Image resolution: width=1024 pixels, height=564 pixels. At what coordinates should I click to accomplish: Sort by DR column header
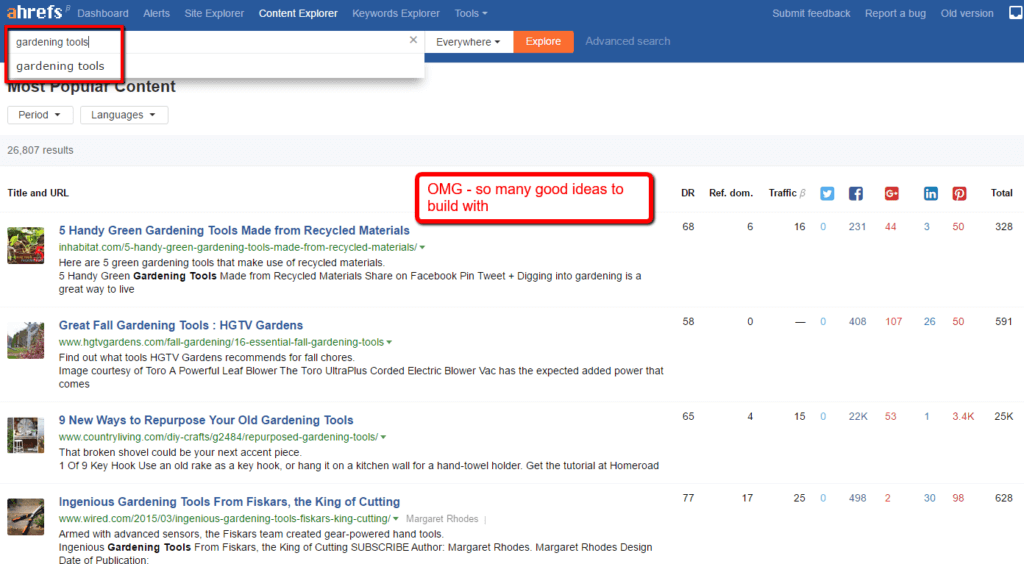[x=688, y=193]
